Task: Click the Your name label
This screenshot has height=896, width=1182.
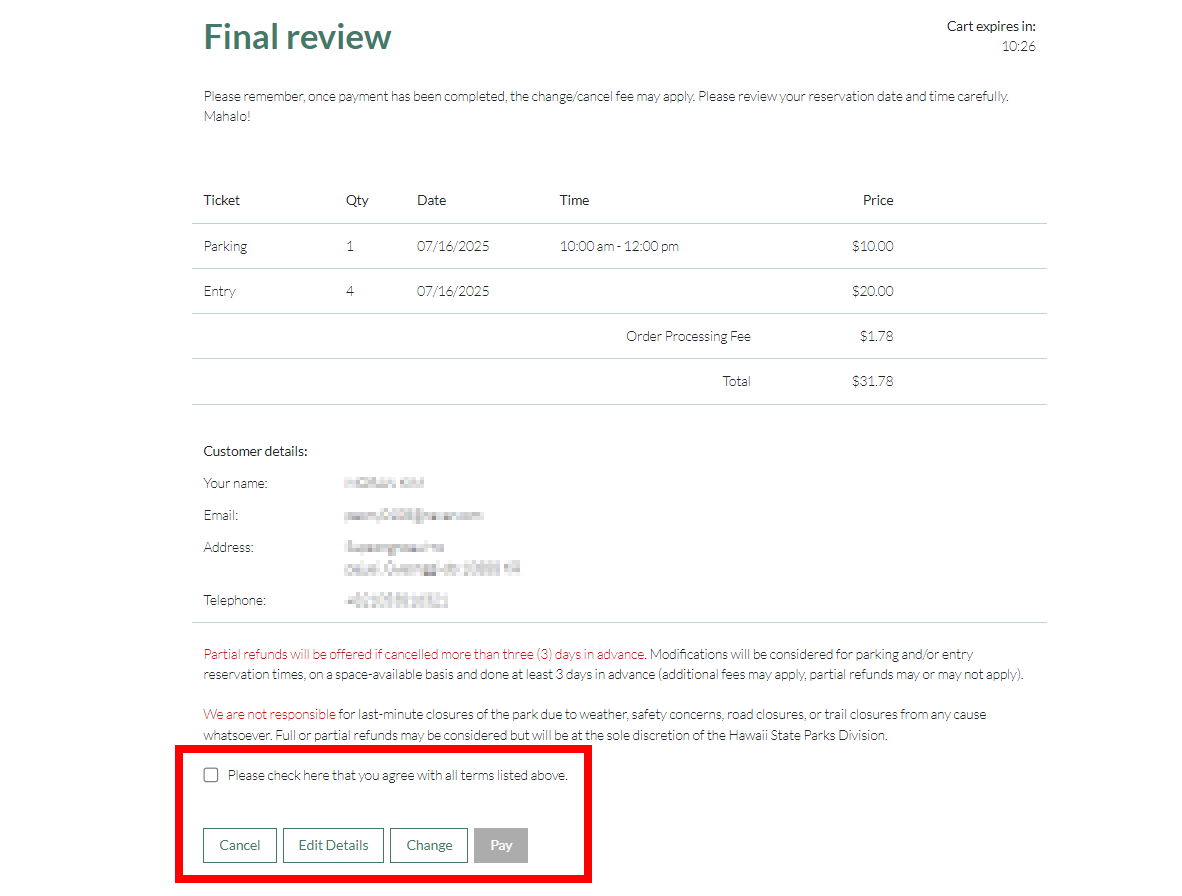Action: (235, 484)
